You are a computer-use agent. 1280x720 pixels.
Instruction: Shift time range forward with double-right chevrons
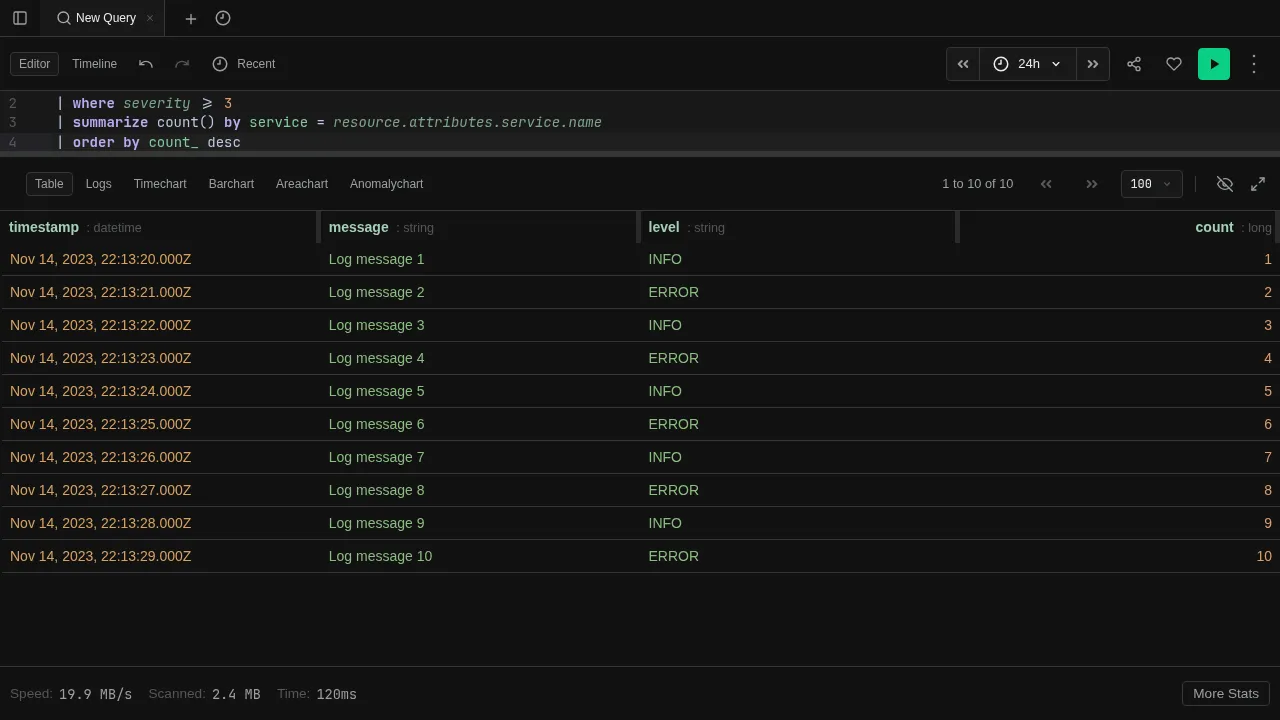tap(1092, 64)
